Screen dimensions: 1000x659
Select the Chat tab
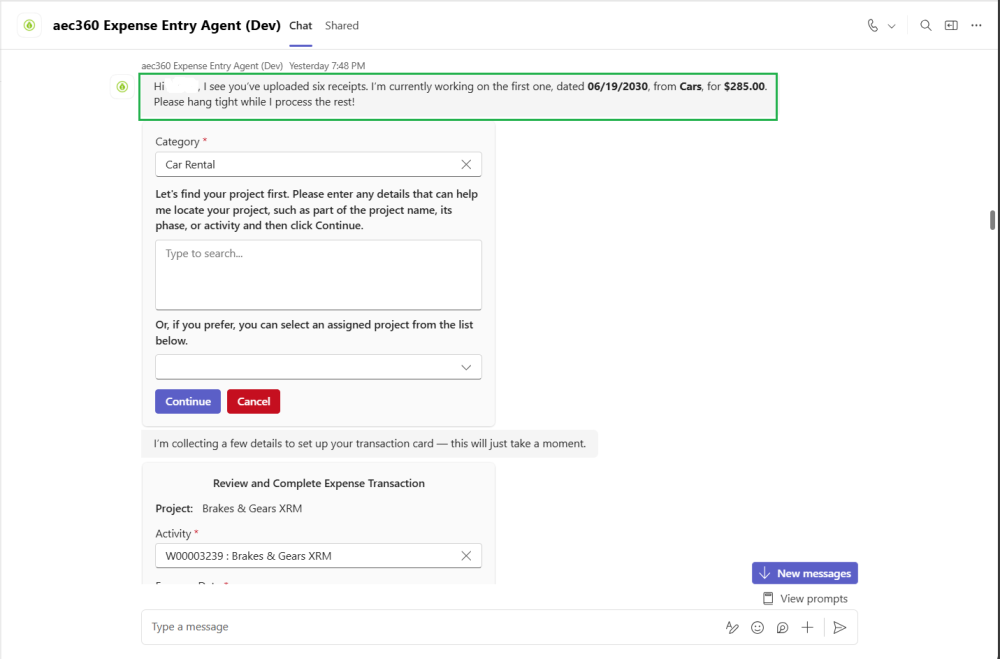tap(300, 26)
